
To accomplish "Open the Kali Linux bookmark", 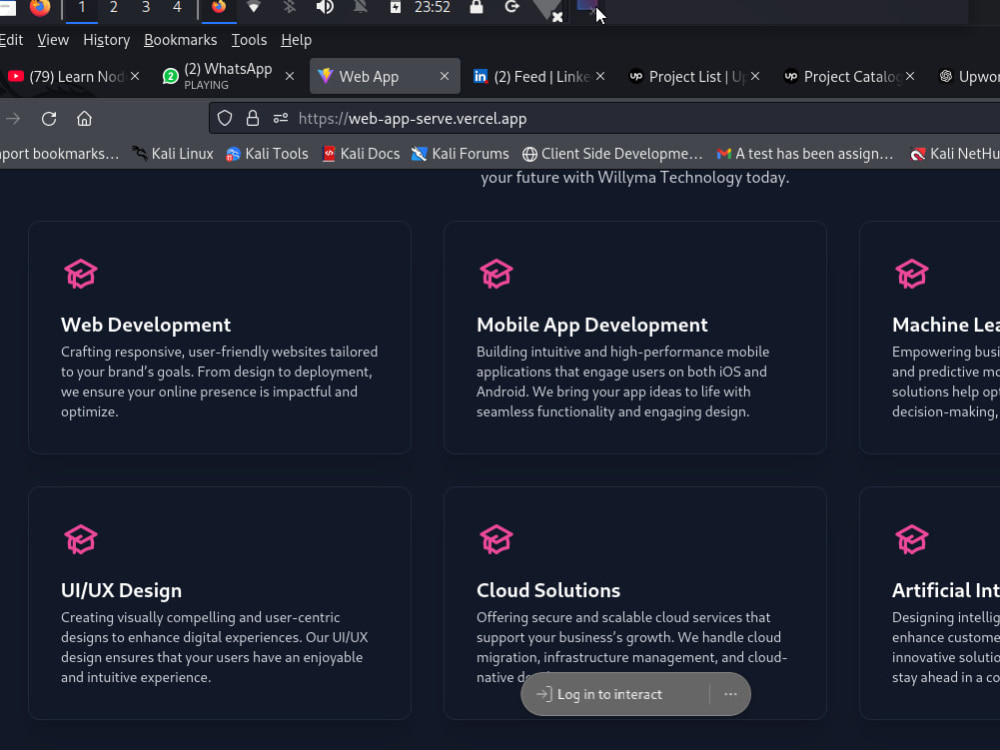I will 173,154.
